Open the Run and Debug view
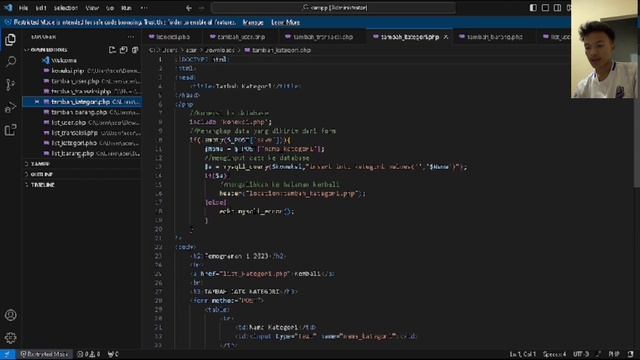Viewport: 640px width, 360px height. pyautogui.click(x=10, y=107)
